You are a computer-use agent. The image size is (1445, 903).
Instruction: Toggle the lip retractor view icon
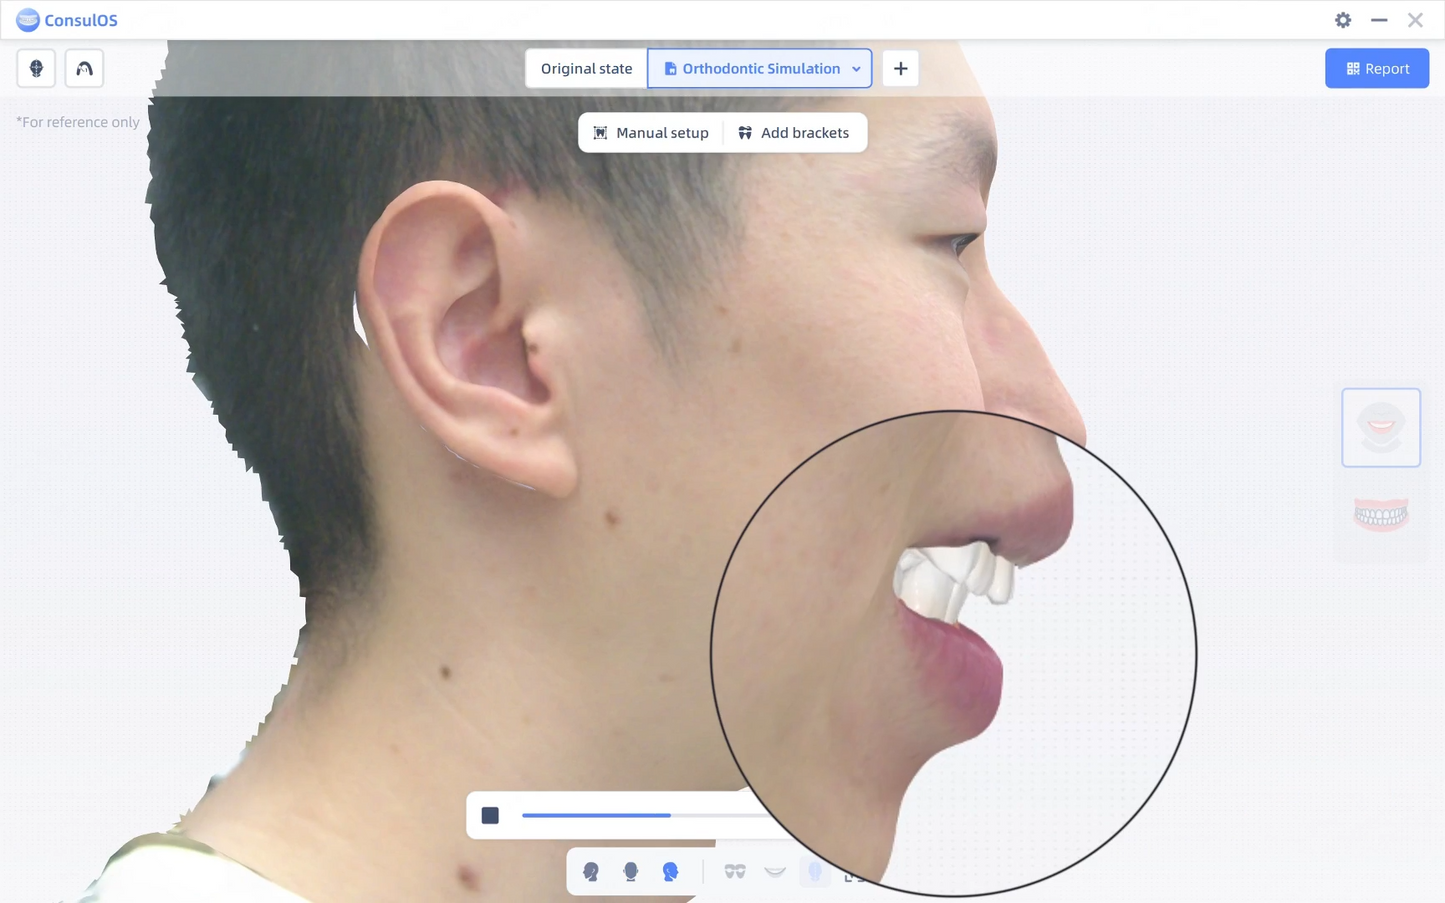click(x=735, y=872)
